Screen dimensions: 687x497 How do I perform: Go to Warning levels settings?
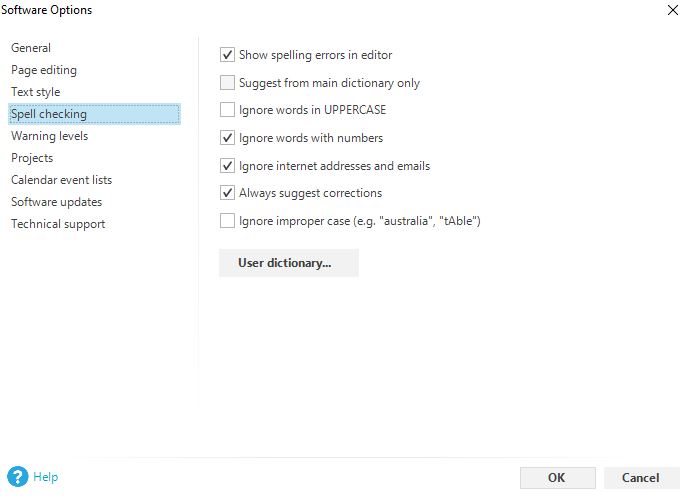[x=49, y=136]
